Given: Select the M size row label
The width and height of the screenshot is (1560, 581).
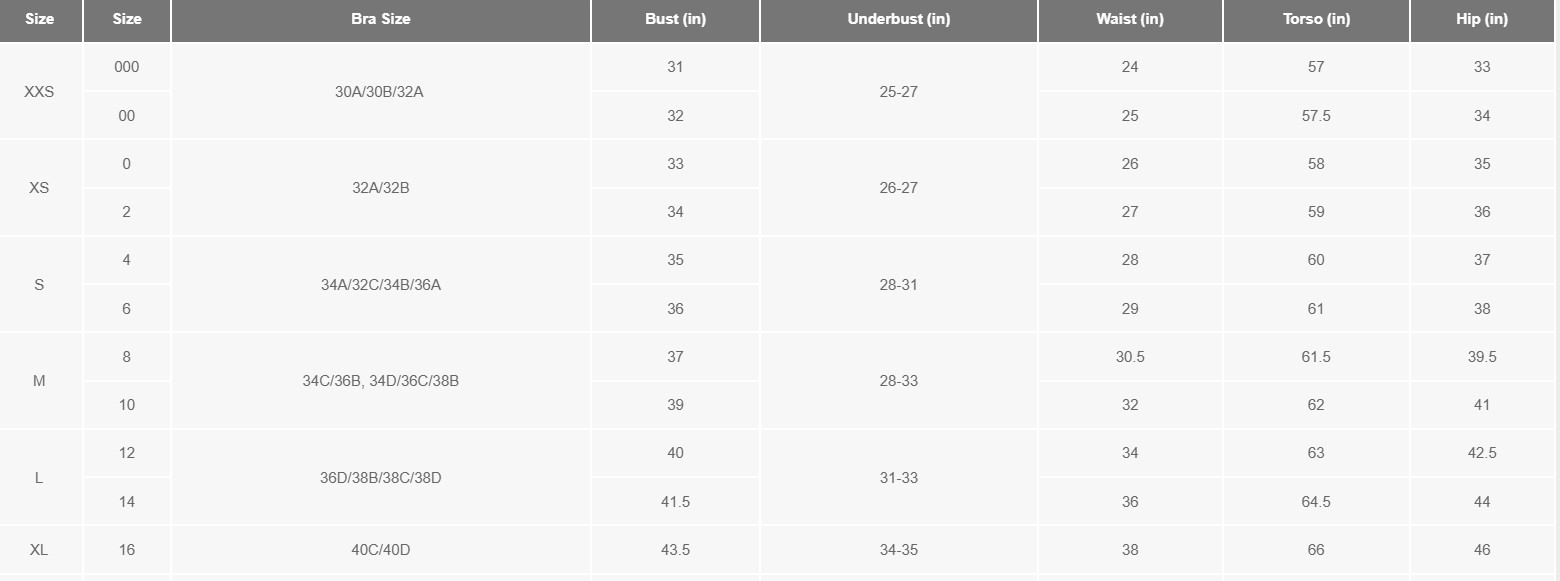Looking at the screenshot, I should [x=40, y=381].
